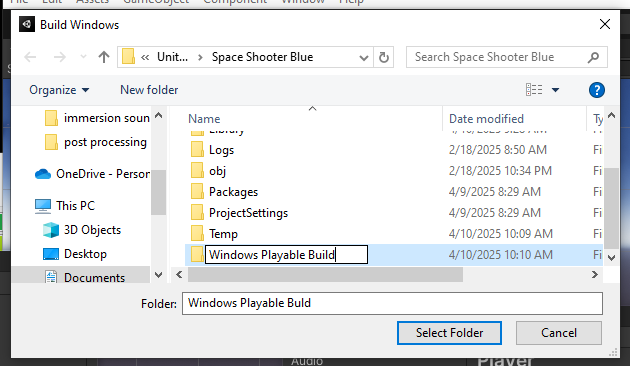Select the obj folder
Viewport: 630px width, 366px height.
coord(217,171)
